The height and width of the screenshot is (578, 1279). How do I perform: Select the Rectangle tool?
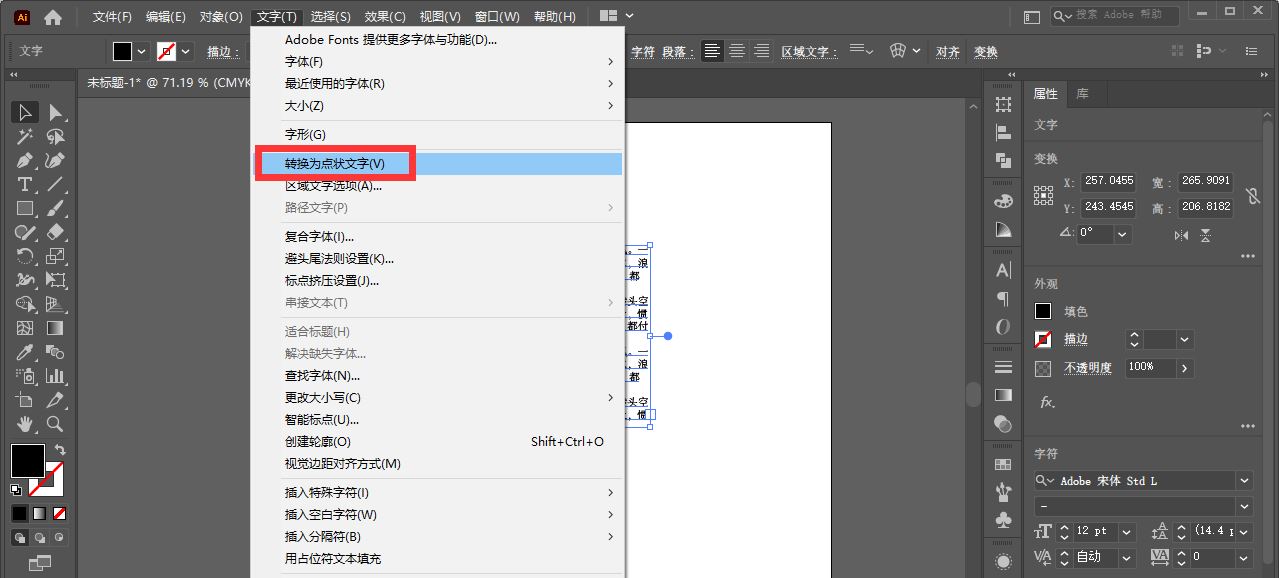pos(25,209)
